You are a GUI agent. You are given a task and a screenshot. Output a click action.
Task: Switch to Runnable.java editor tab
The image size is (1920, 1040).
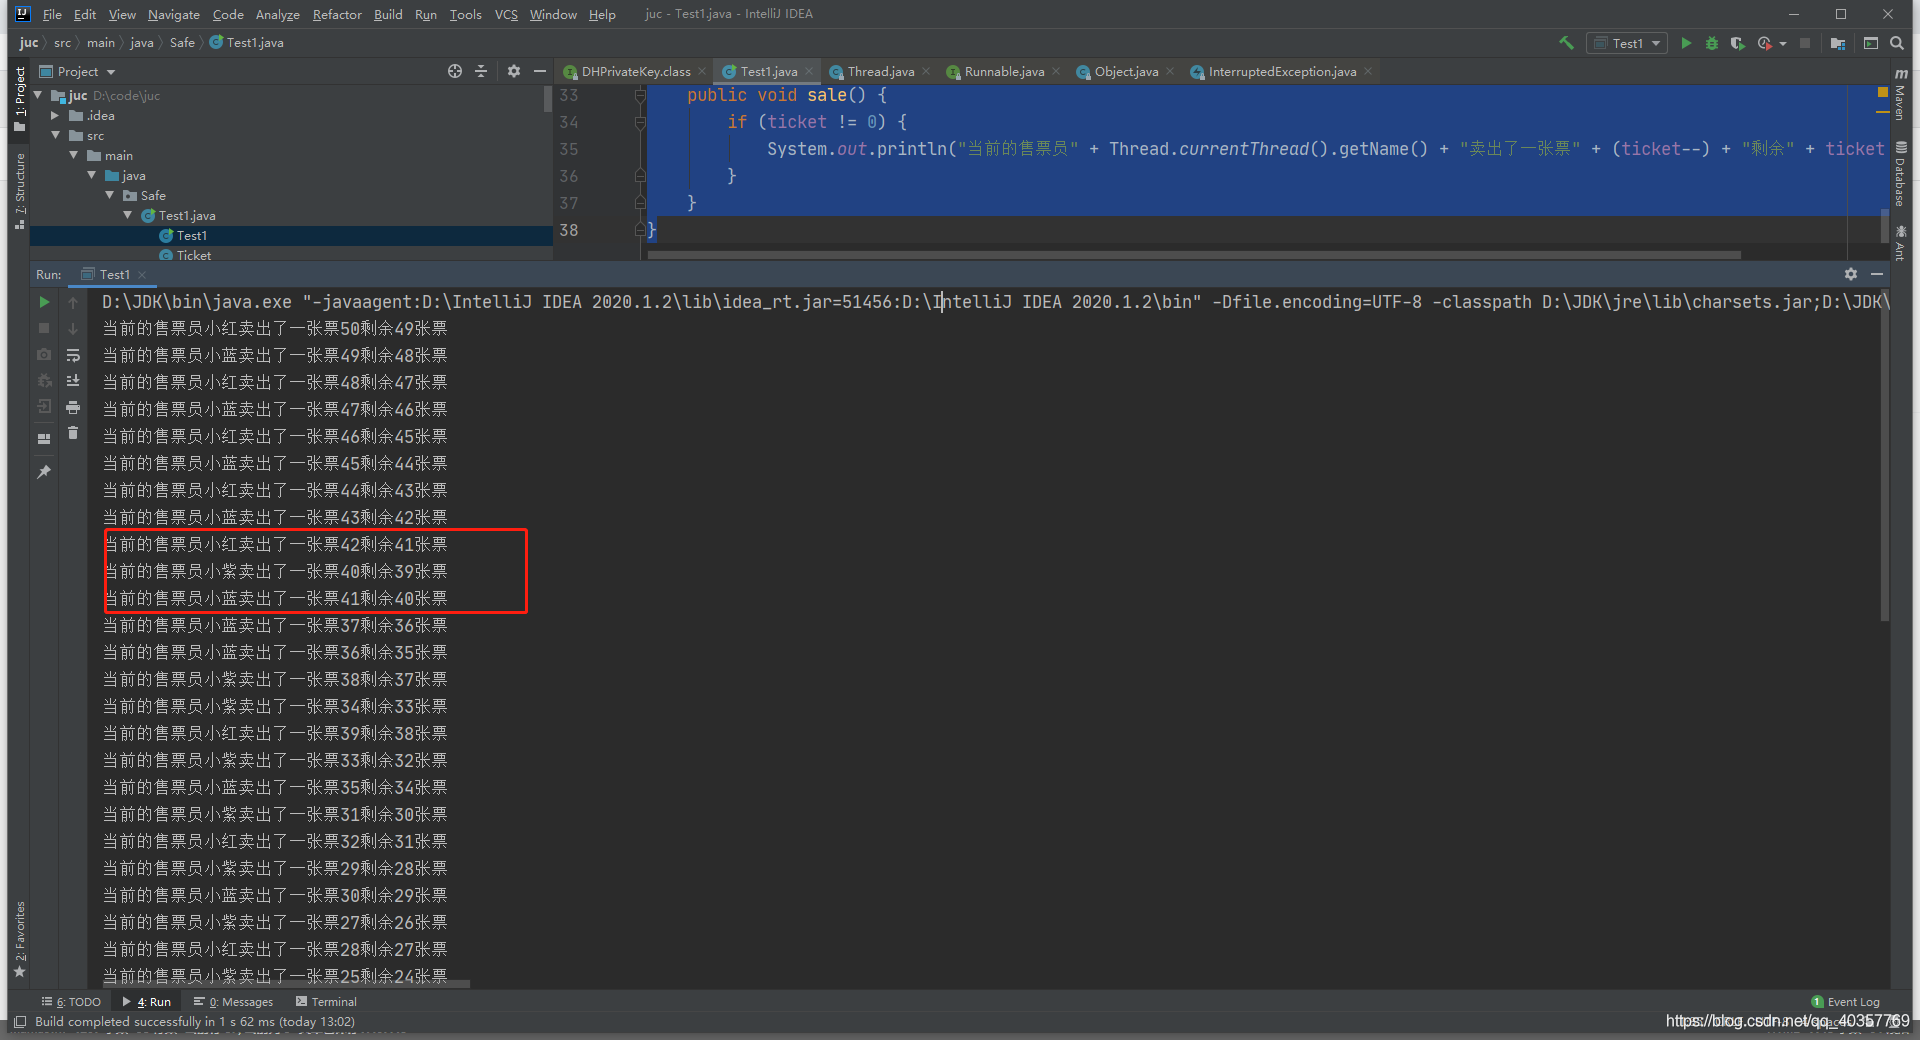[1004, 71]
